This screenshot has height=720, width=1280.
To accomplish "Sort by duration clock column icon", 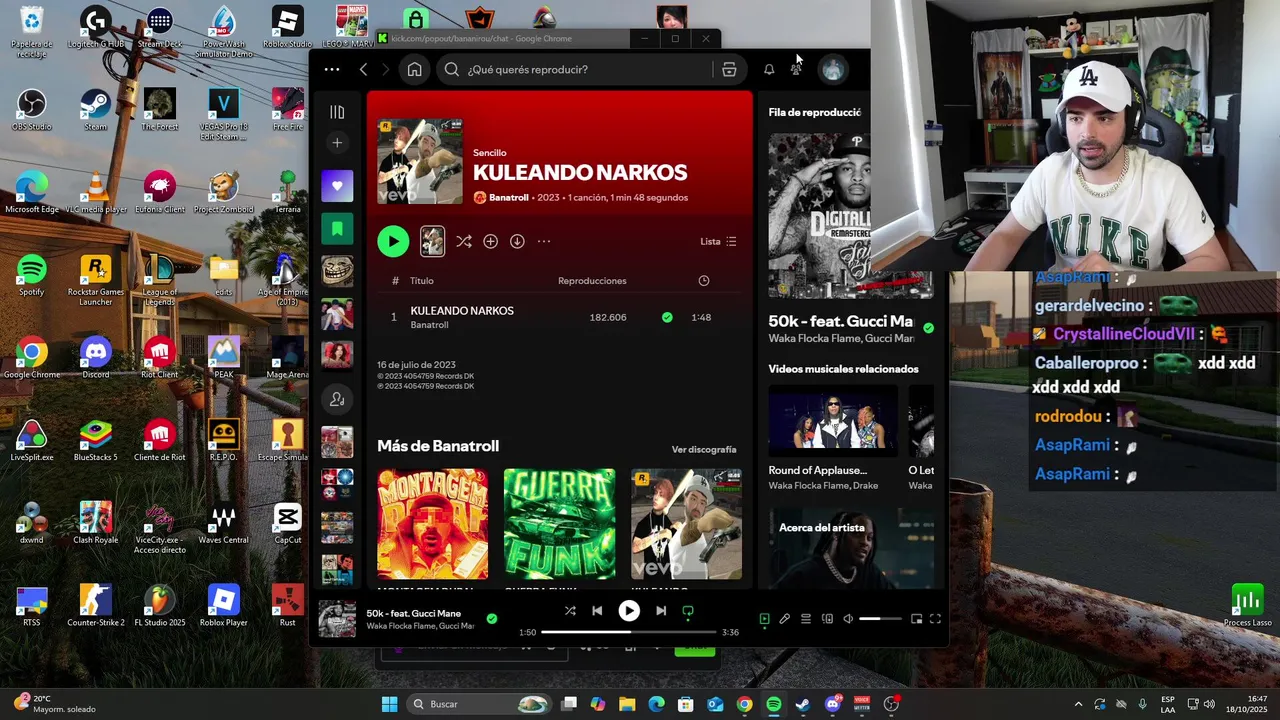I will pyautogui.click(x=704, y=281).
